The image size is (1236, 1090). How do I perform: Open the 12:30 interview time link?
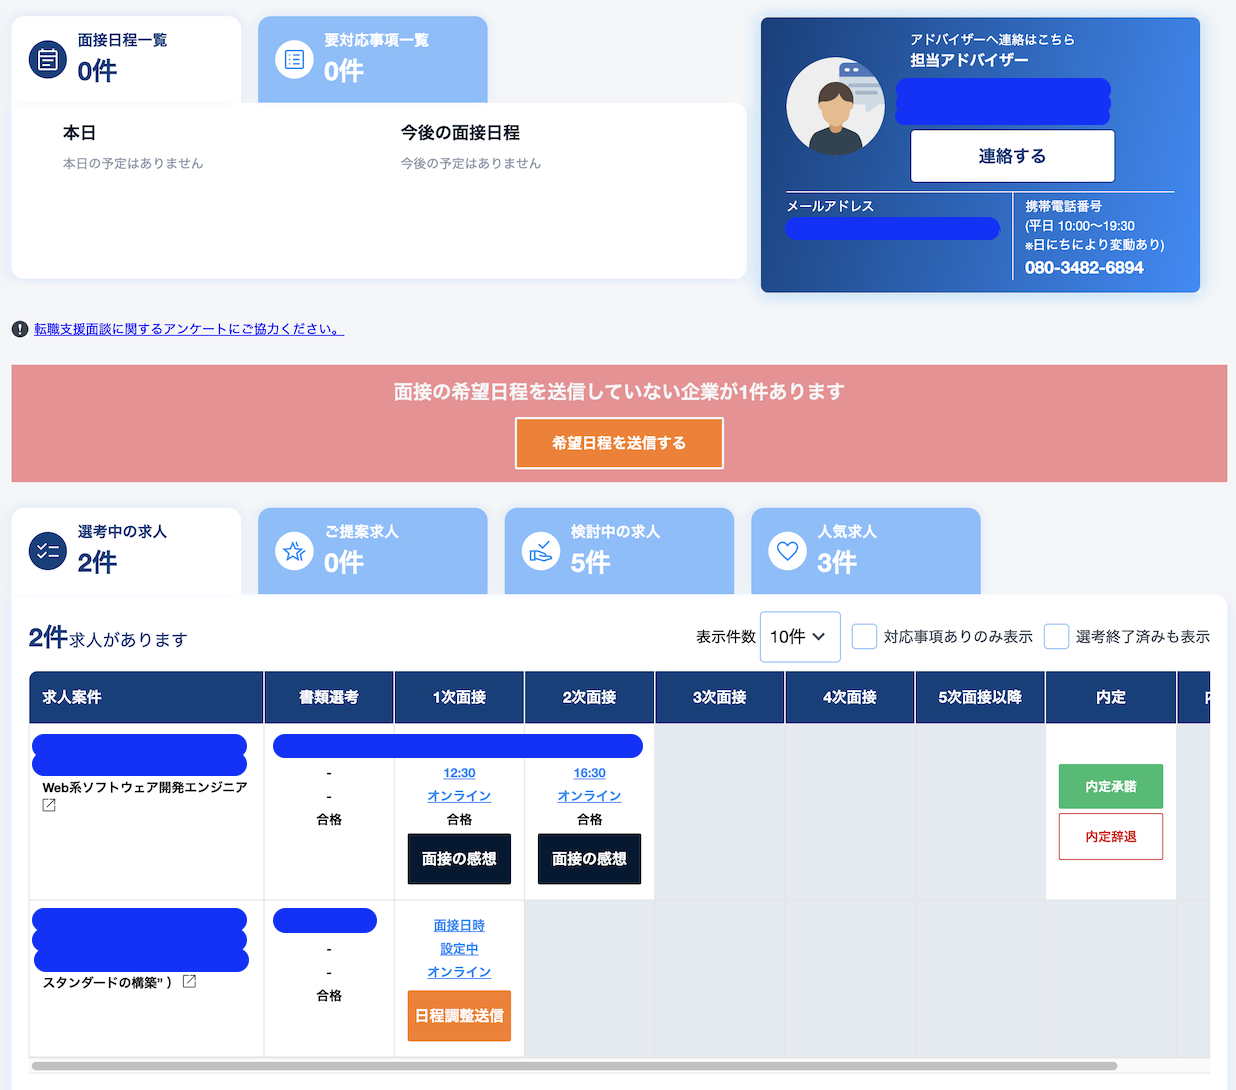tap(459, 773)
